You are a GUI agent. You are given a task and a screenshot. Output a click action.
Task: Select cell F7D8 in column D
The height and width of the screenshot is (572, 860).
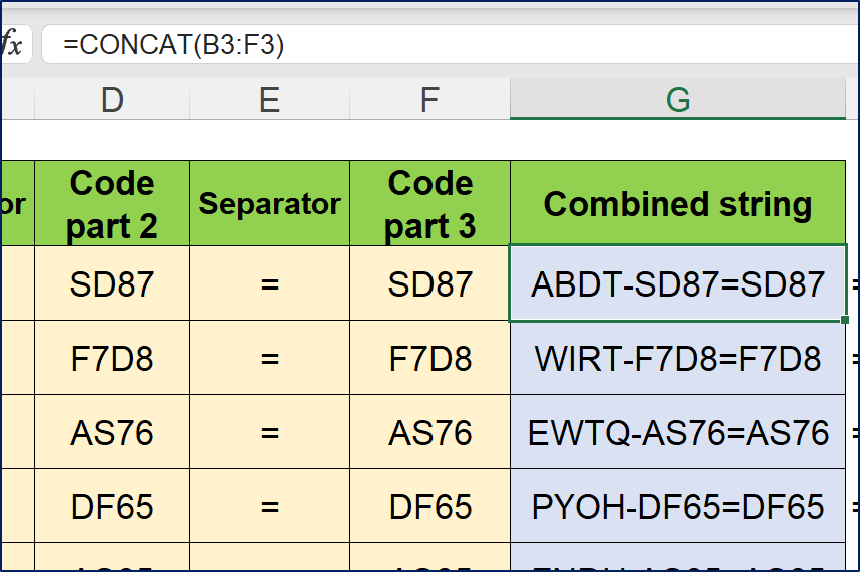click(112, 358)
